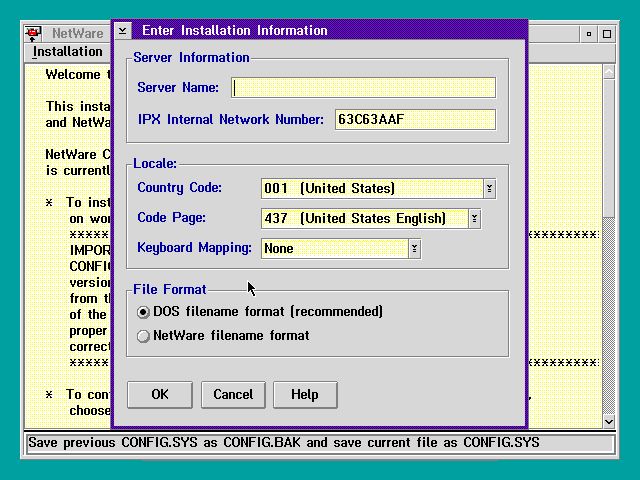Click the 'Server Name:' label
Viewport: 640px width, 480px height.
click(178, 87)
